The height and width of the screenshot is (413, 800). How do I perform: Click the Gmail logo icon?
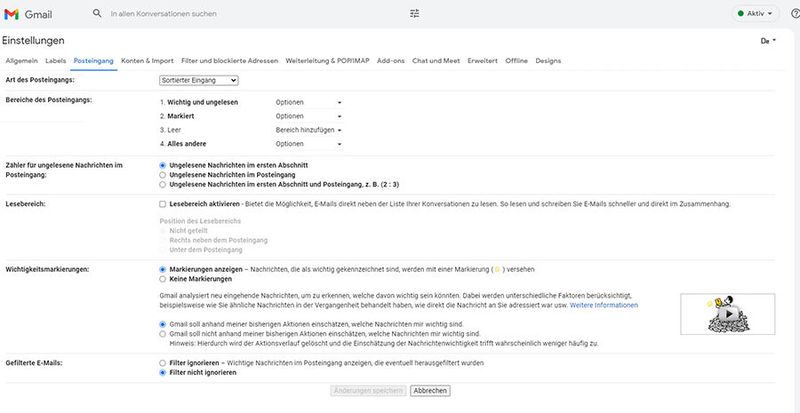pos(11,14)
